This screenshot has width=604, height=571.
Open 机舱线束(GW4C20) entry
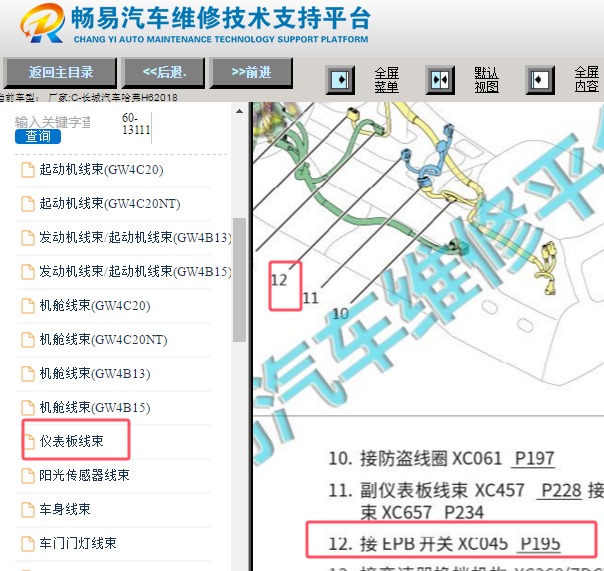(x=95, y=306)
